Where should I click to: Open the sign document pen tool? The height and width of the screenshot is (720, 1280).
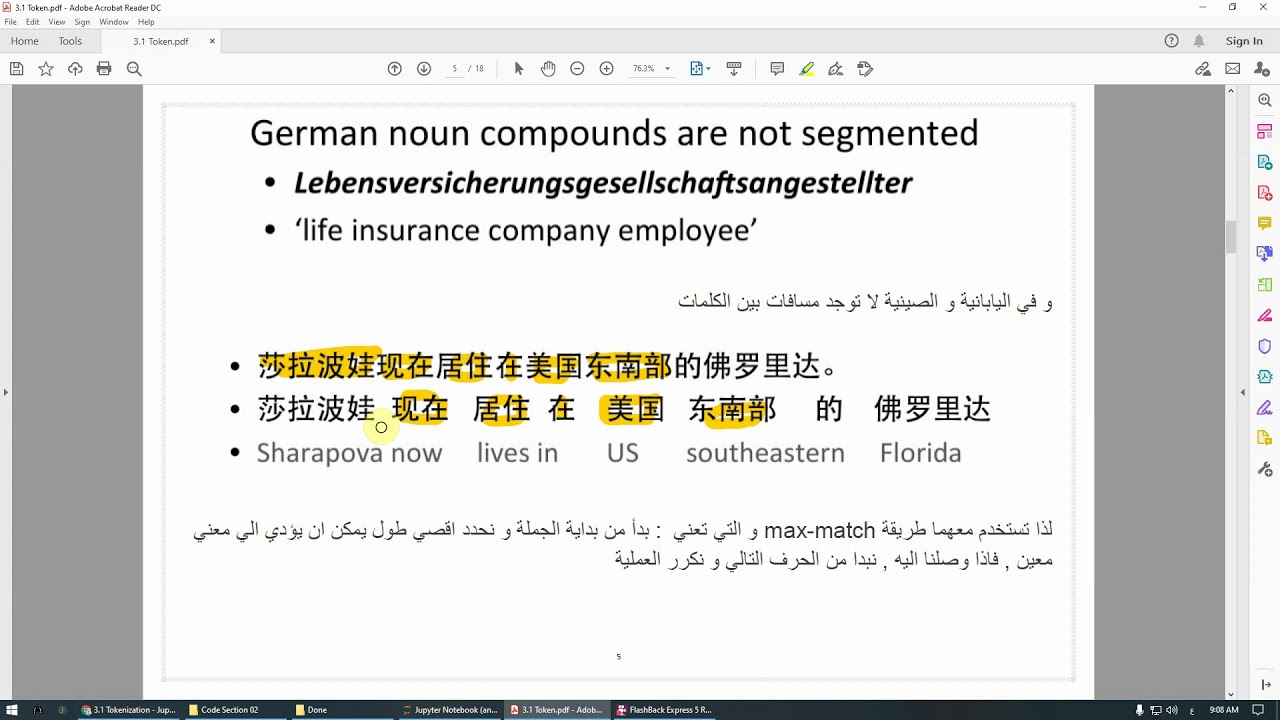[x=836, y=69]
